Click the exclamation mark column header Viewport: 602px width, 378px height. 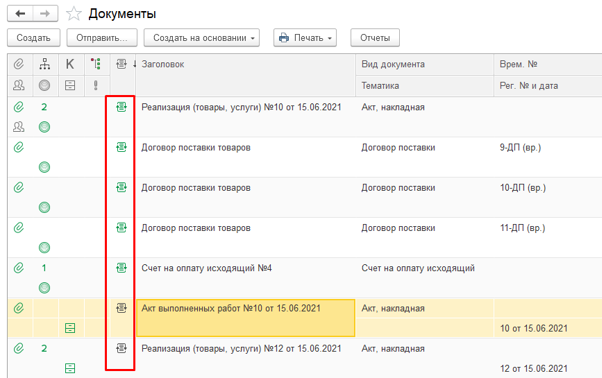coord(96,85)
